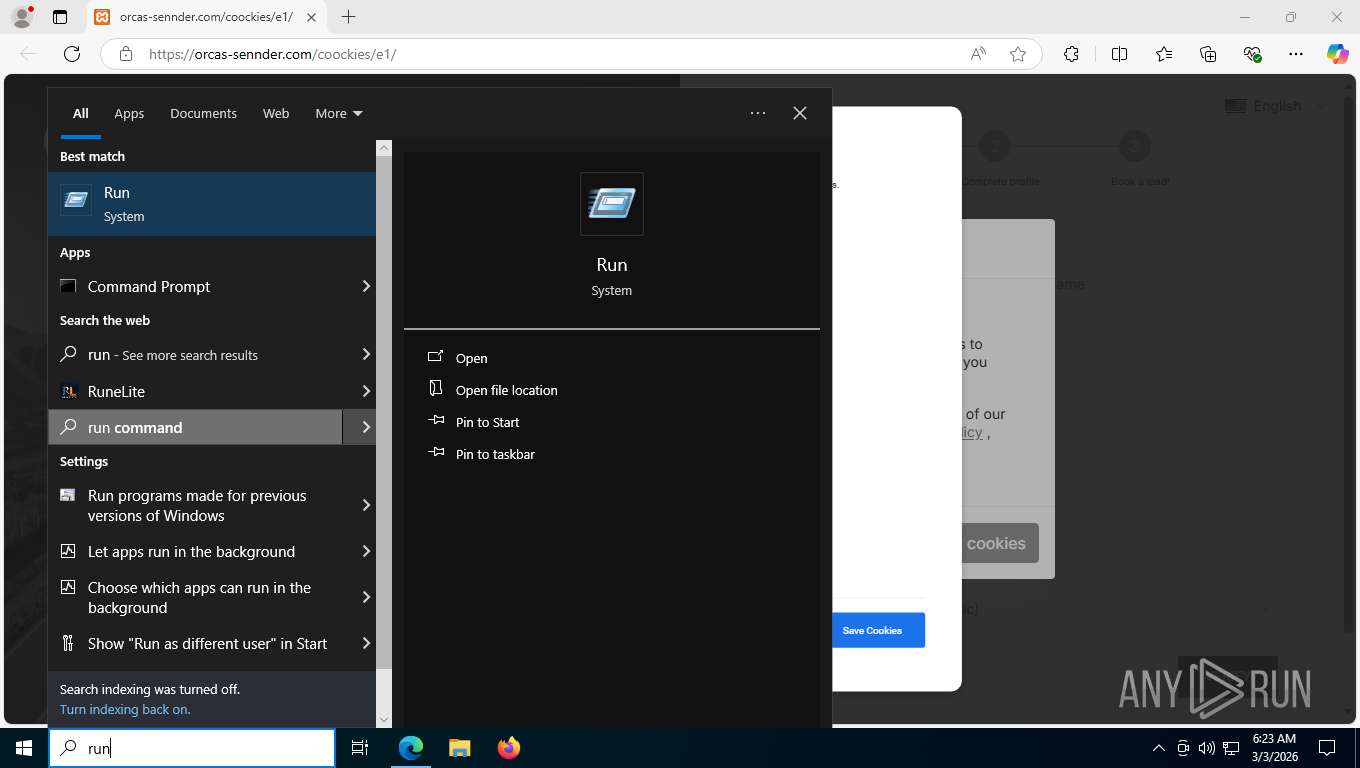
Task: View site information lock icon
Action: (126, 54)
